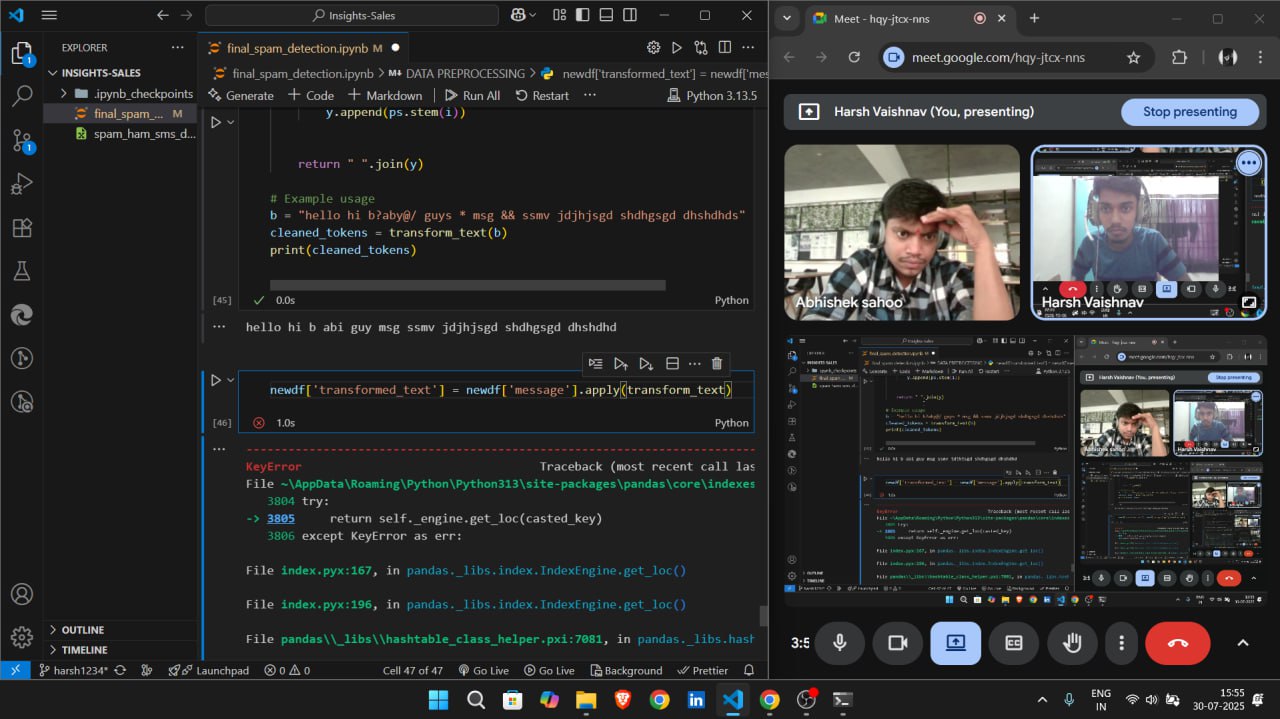Raise hand in Google Meet

click(x=1072, y=643)
